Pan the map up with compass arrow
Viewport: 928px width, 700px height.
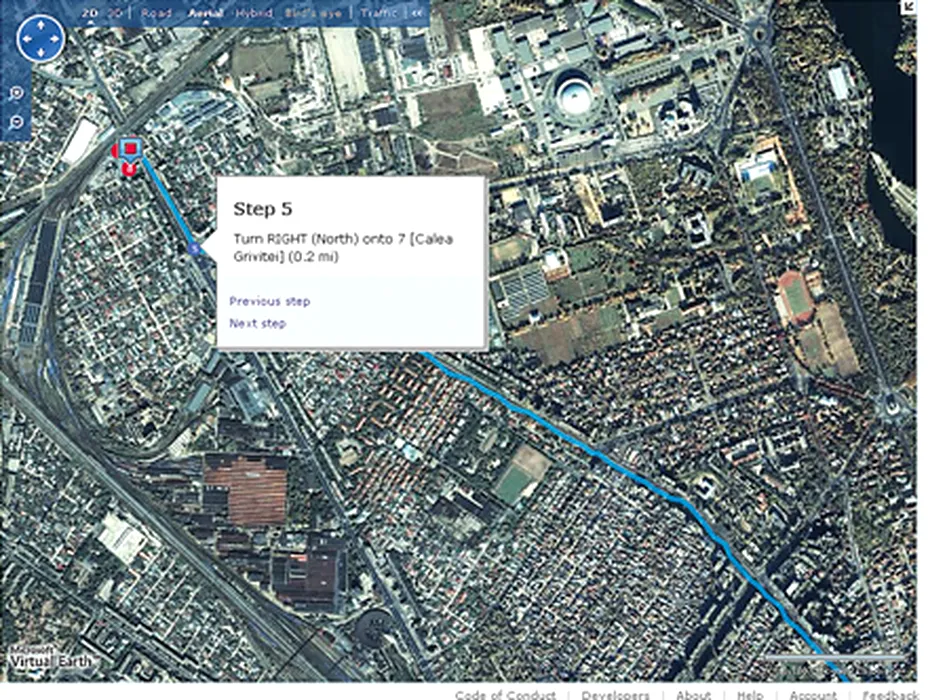(x=41, y=25)
